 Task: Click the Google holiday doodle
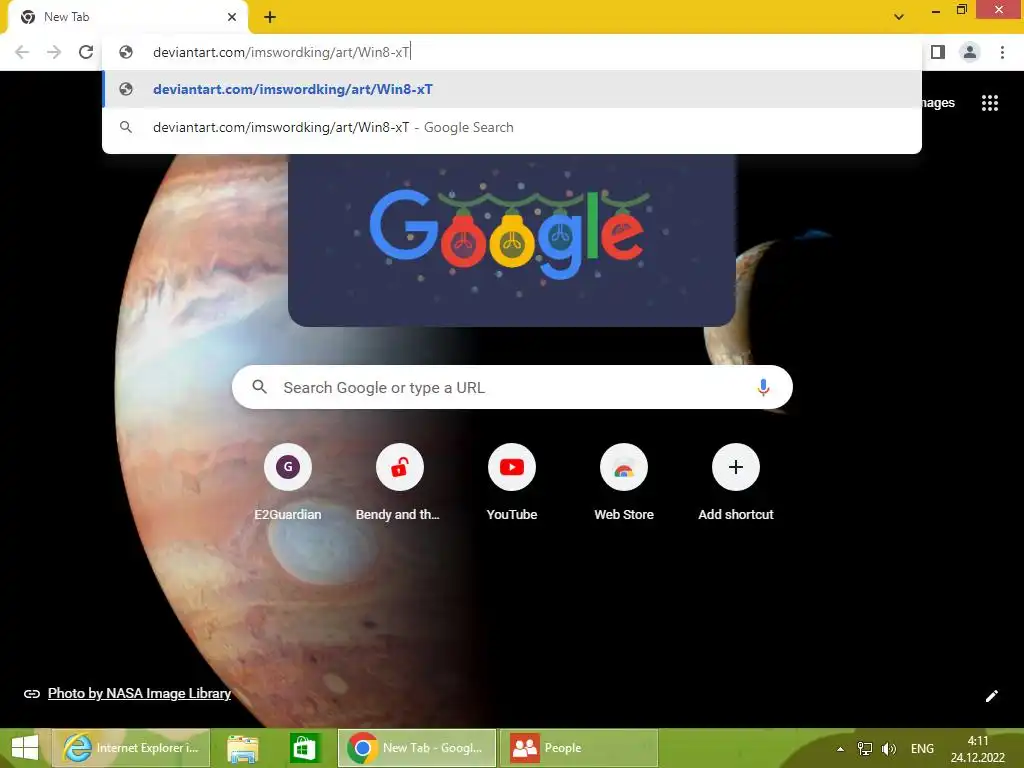pos(511,239)
